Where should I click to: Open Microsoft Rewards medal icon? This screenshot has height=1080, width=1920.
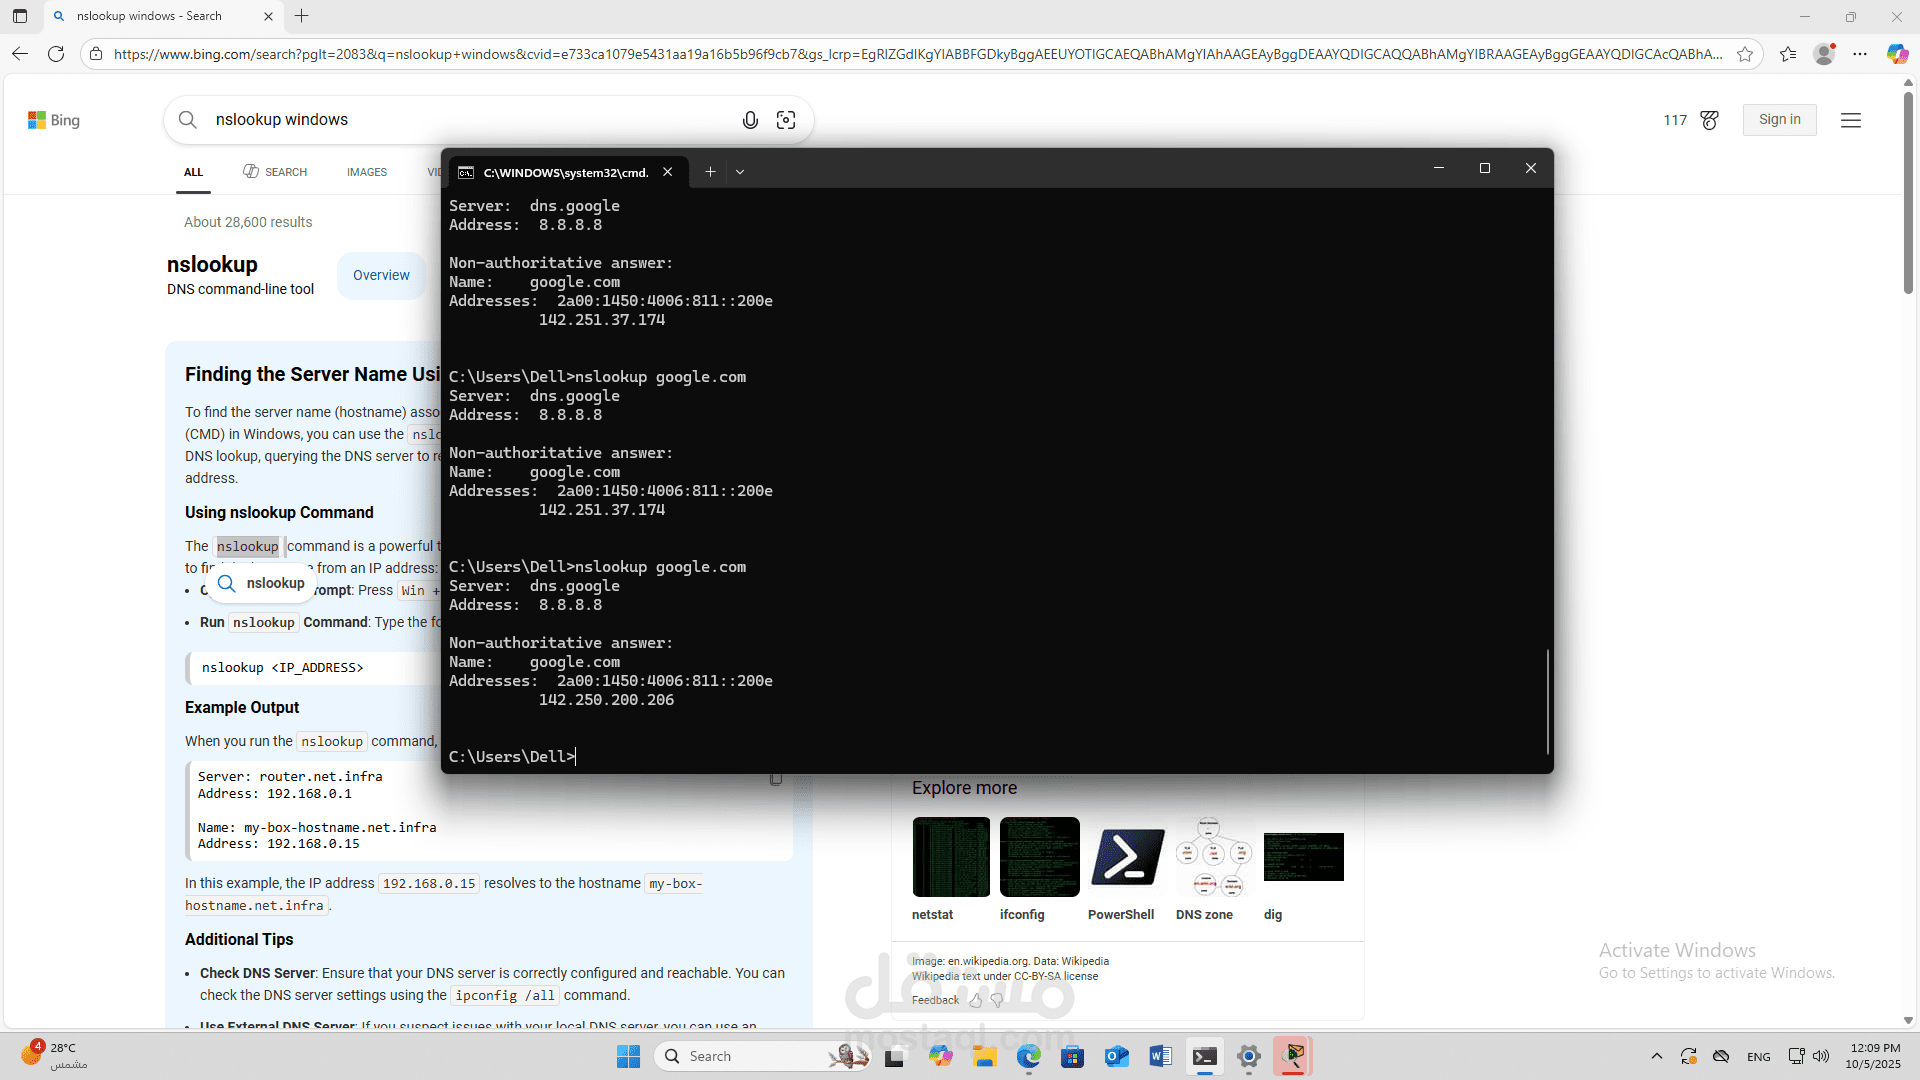pos(1710,120)
